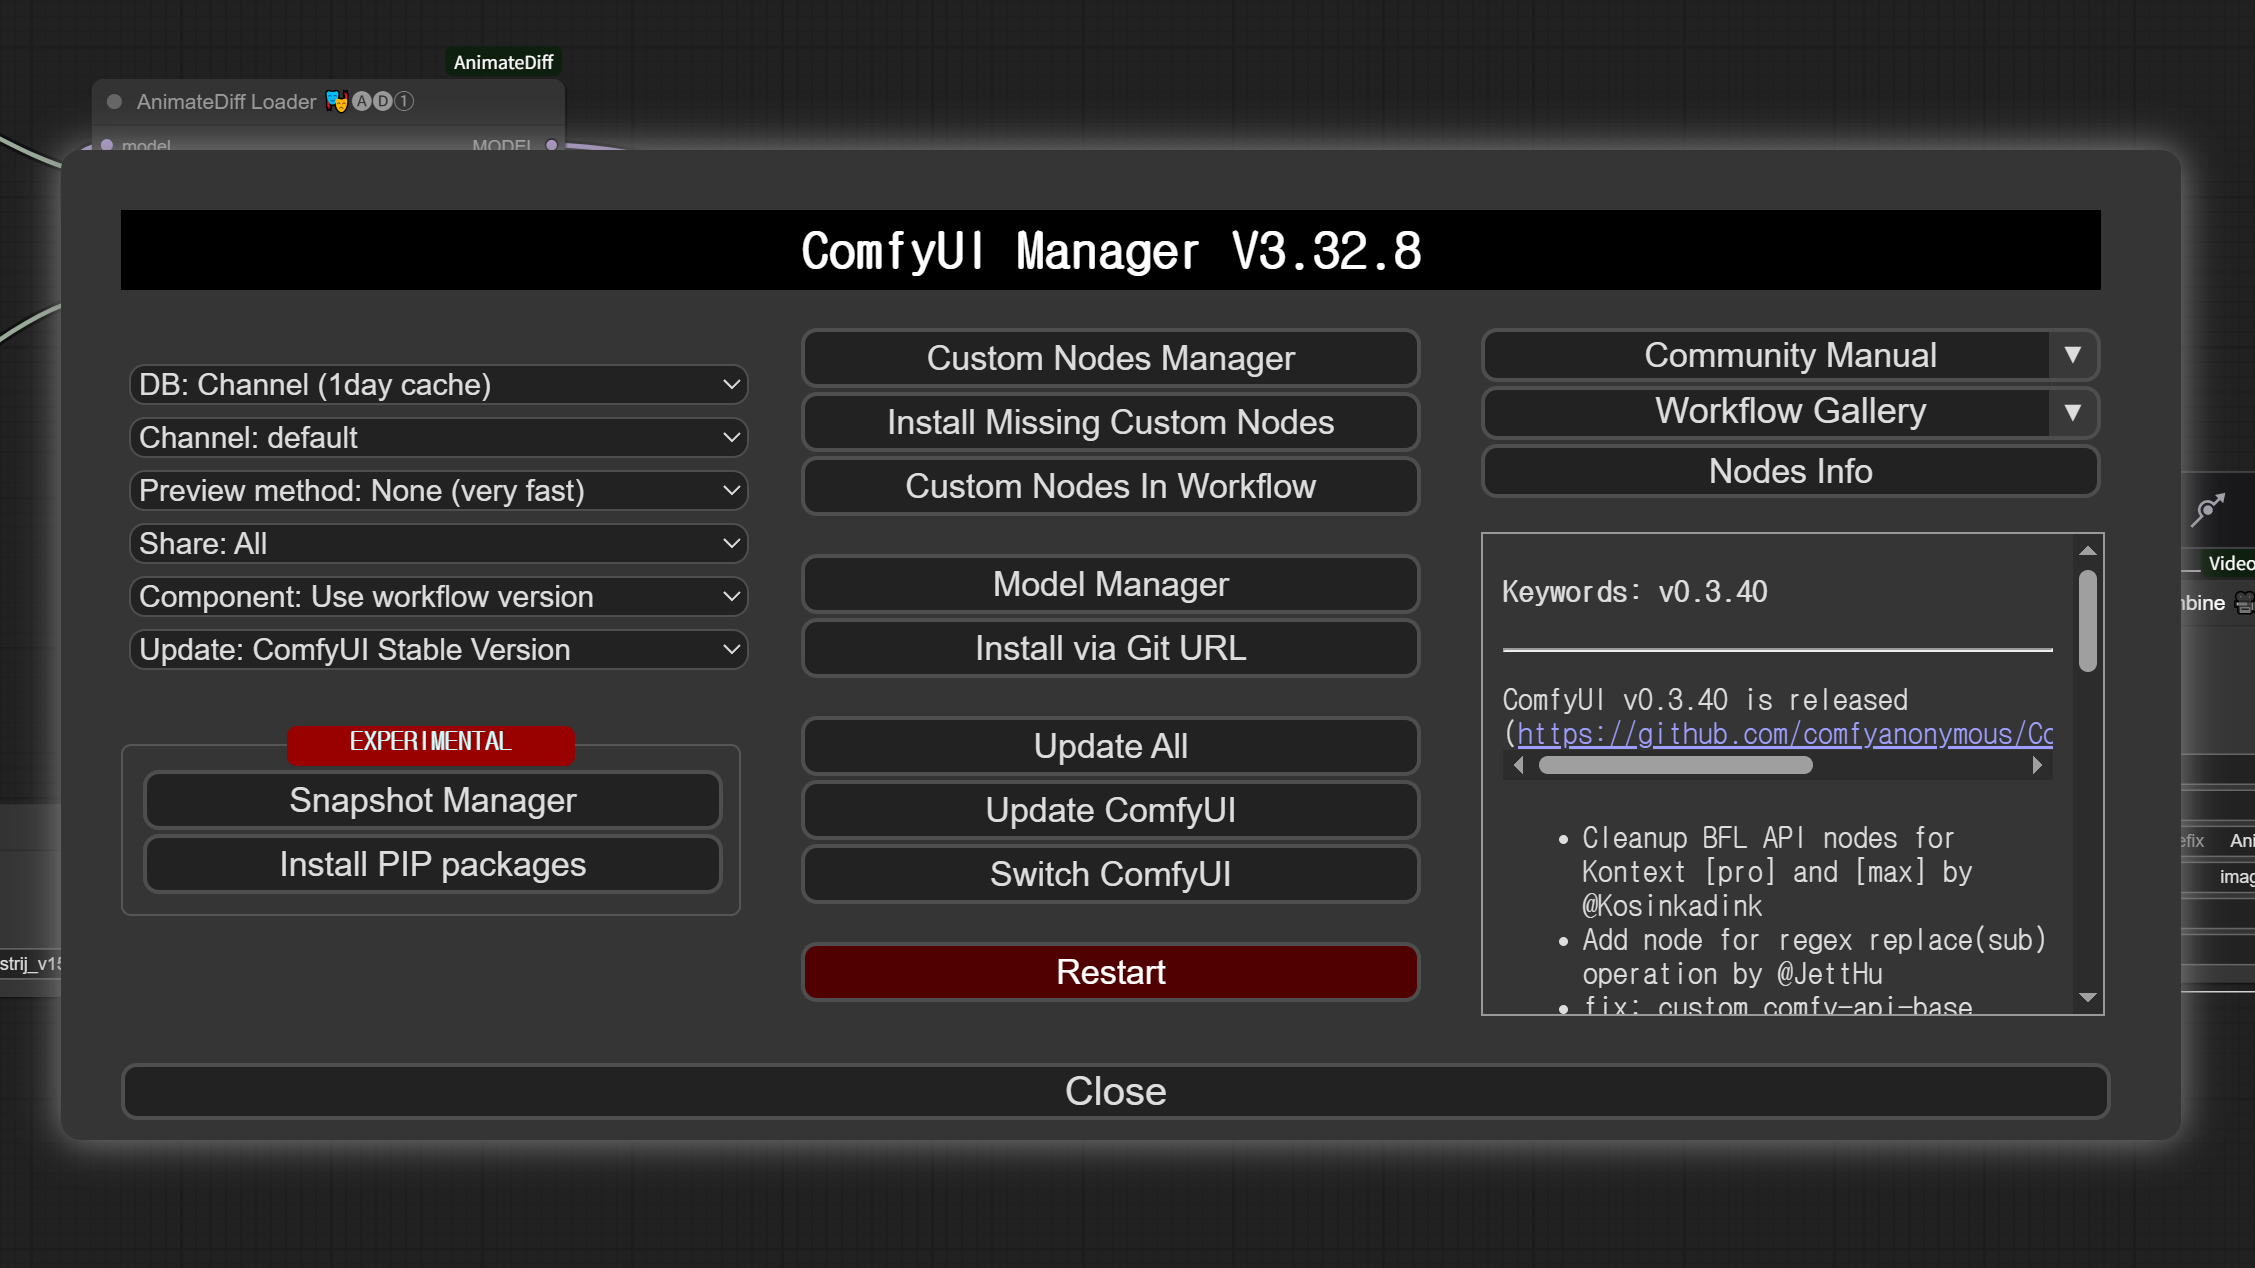Click the ComfyUI Manager V3.32.8 title

point(1111,251)
